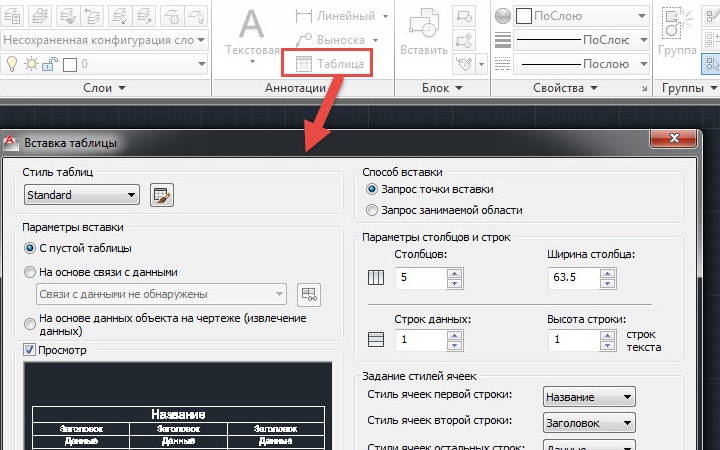Screen dimensions: 720x450
Task: Click the data link manager icon
Action: (x=309, y=294)
